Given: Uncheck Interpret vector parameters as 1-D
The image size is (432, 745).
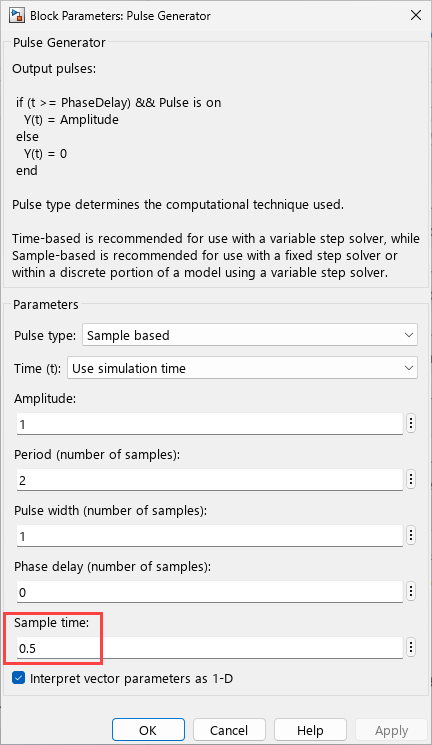Looking at the screenshot, I should 19,678.
